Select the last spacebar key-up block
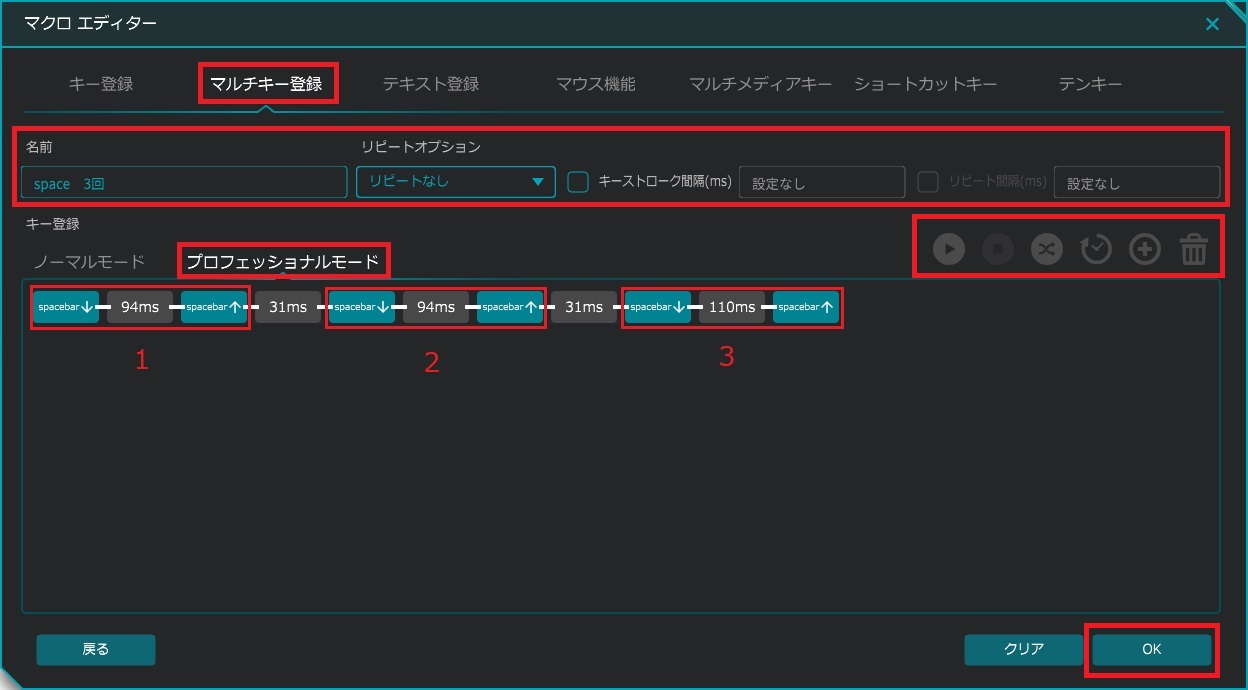The height and width of the screenshot is (690, 1248). 806,307
